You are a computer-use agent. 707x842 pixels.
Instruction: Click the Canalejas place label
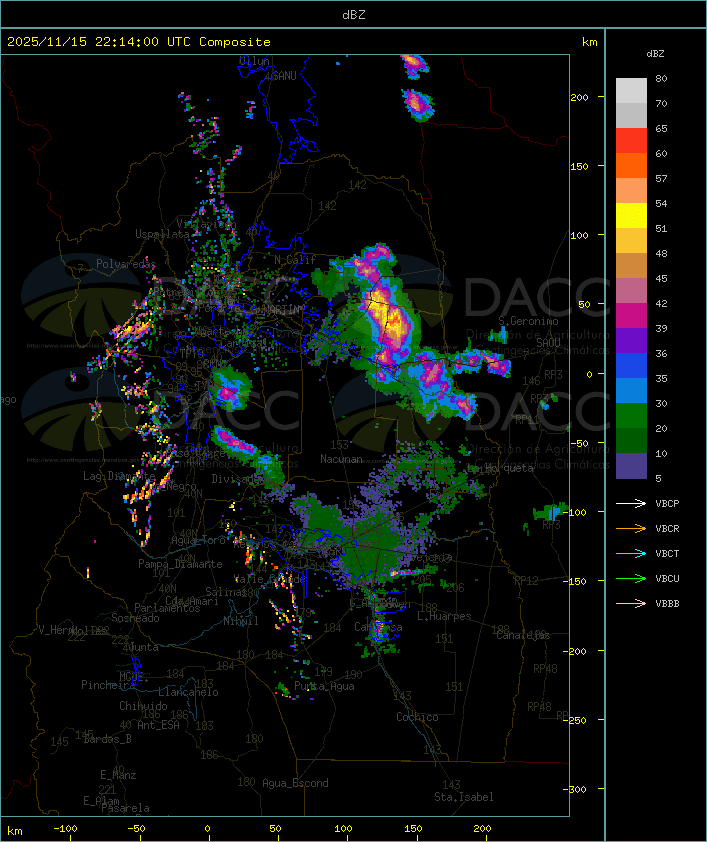[523, 635]
